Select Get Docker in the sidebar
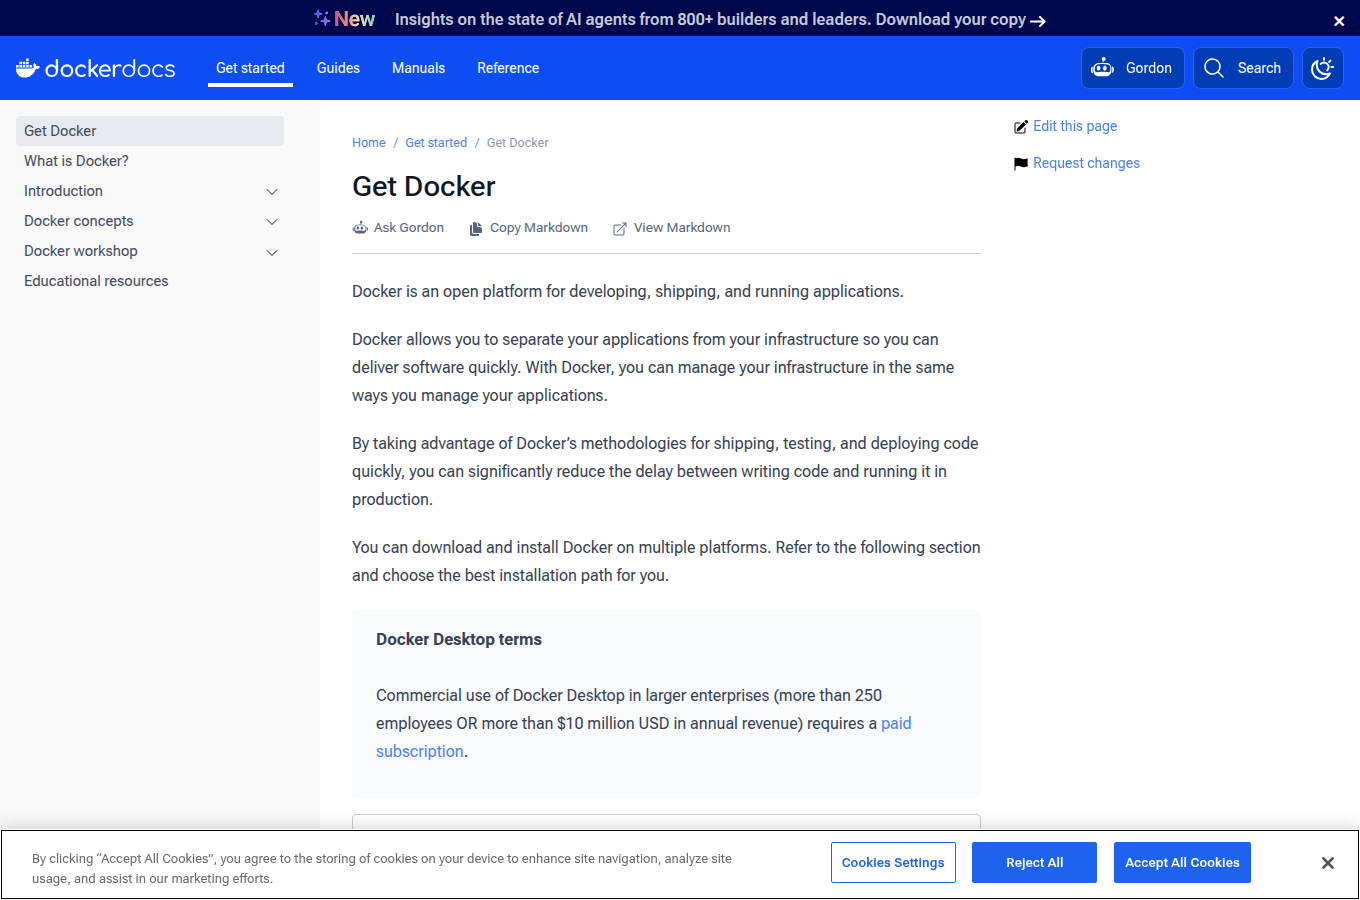This screenshot has width=1360, height=900. pyautogui.click(x=150, y=131)
